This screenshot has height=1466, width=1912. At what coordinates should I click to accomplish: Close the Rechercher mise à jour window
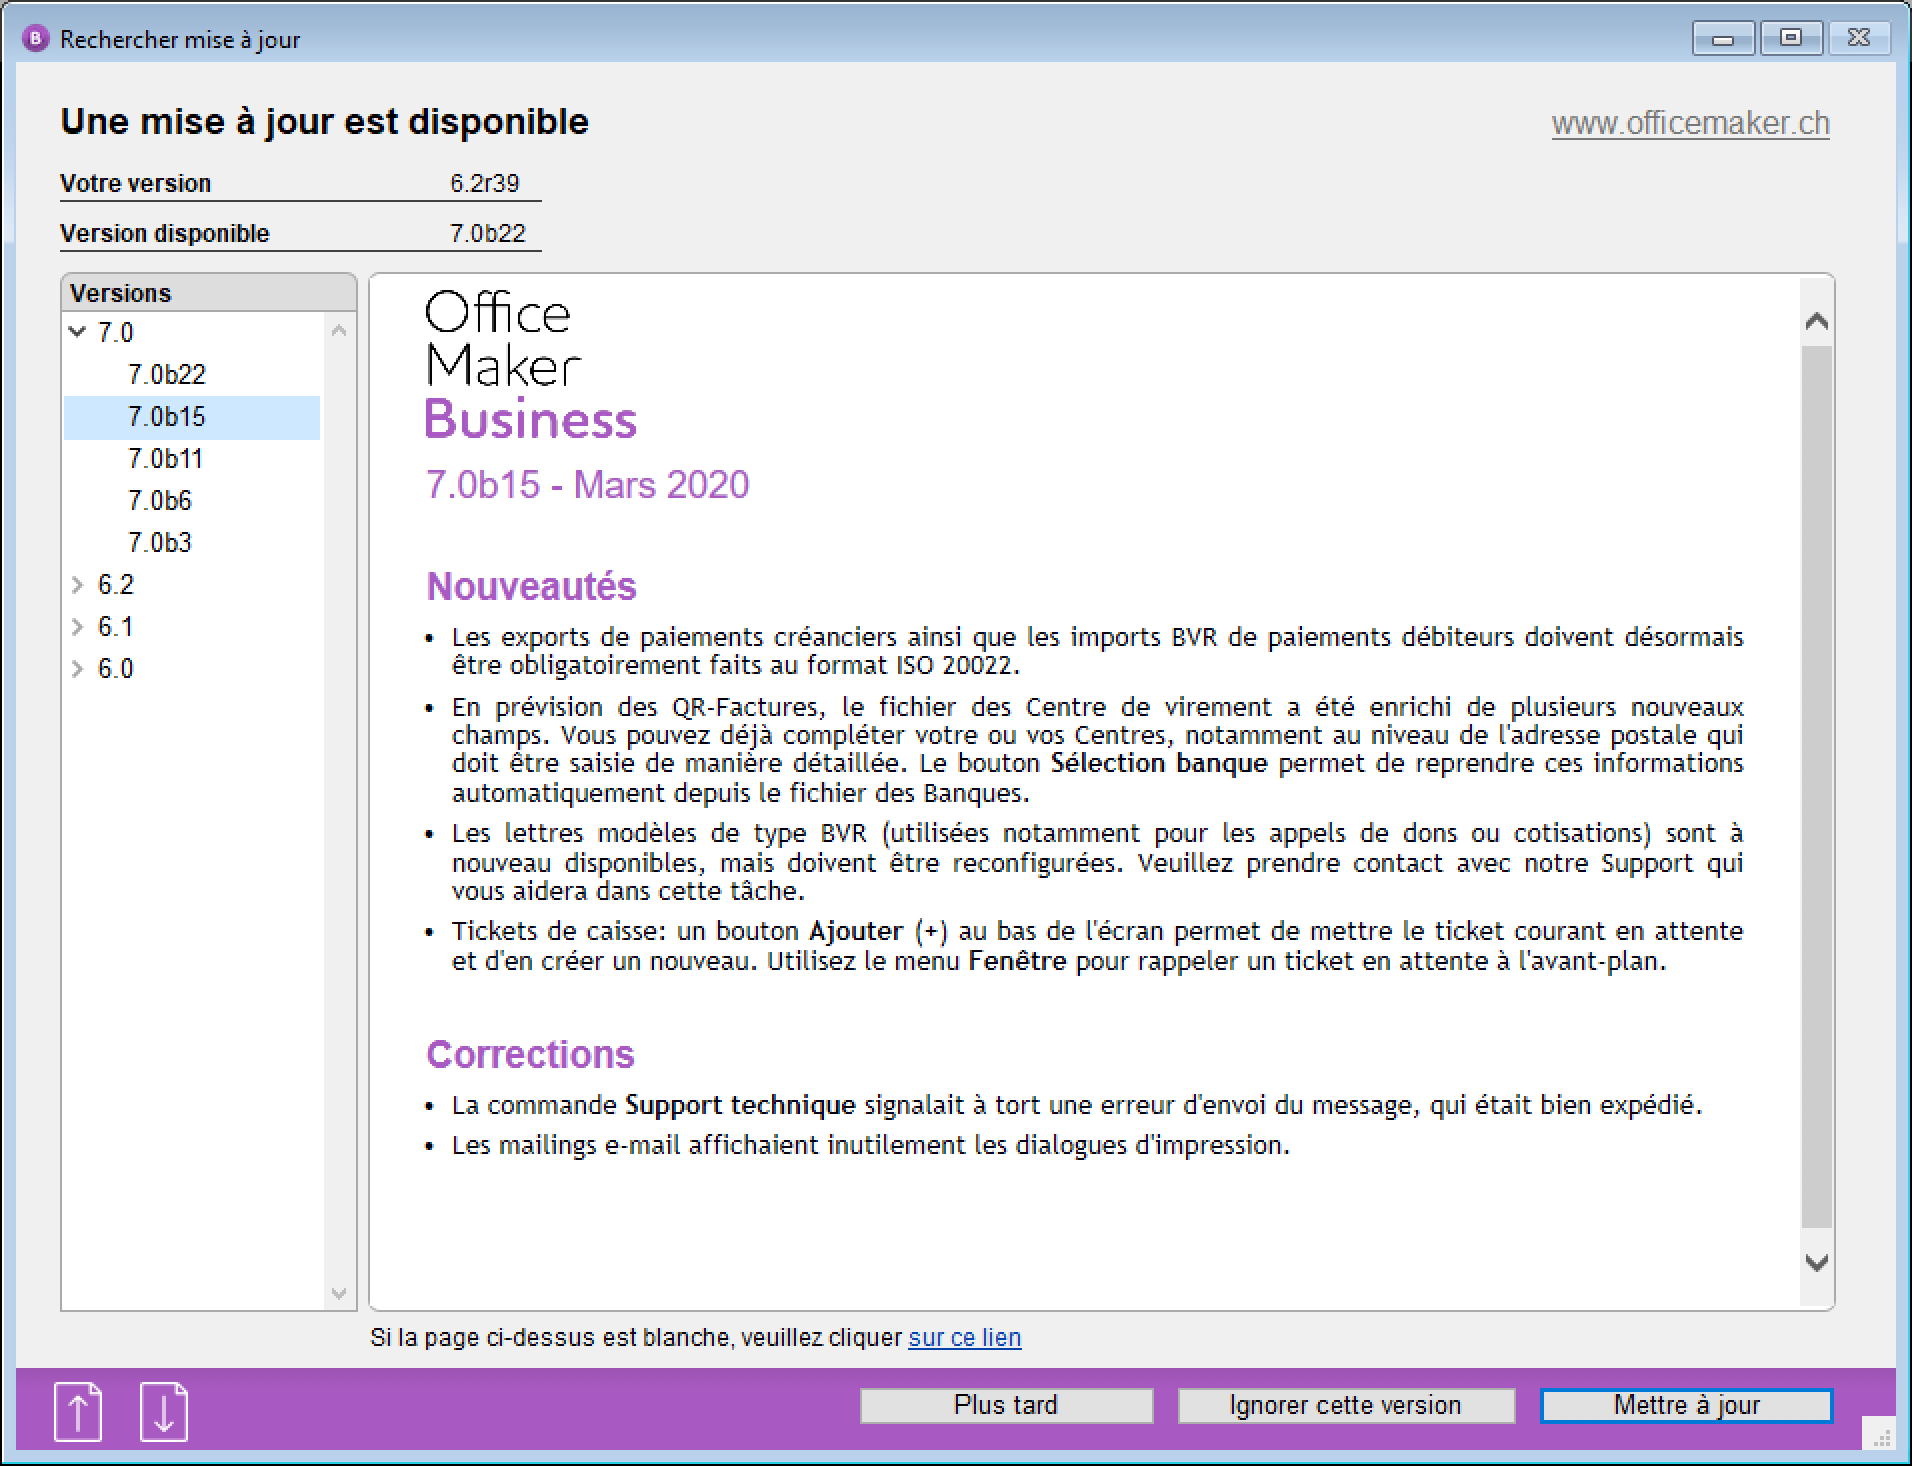pos(1859,39)
